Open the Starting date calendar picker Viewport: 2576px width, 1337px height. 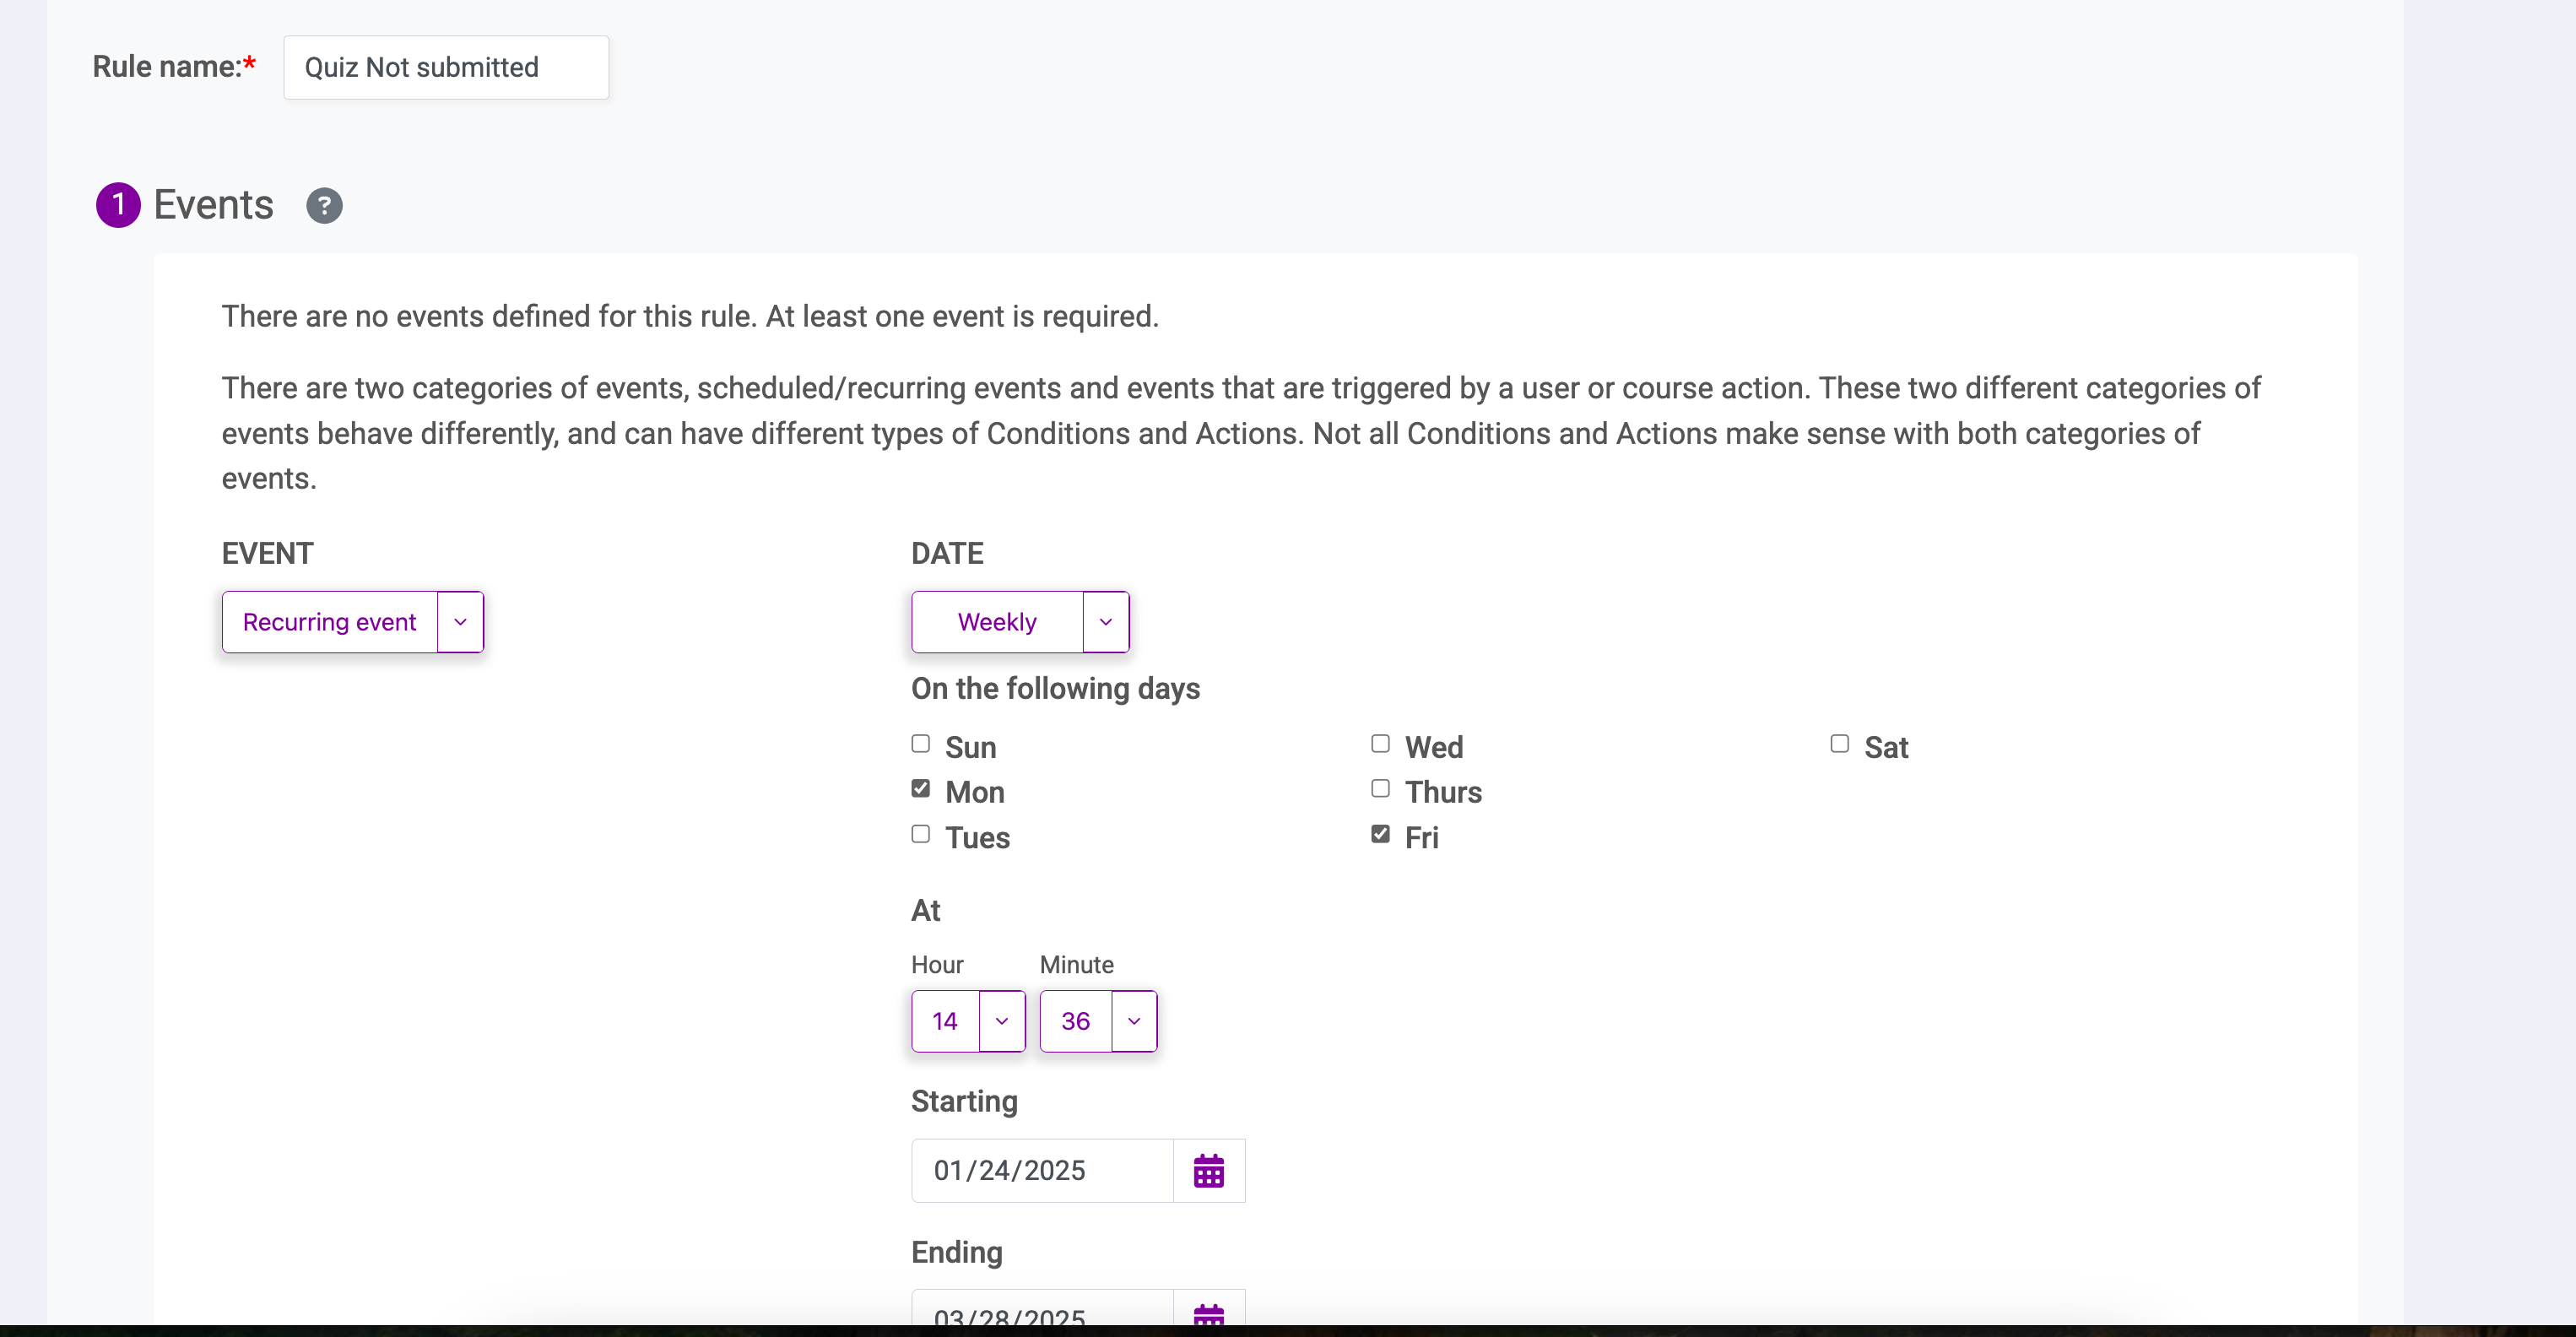point(1208,1170)
